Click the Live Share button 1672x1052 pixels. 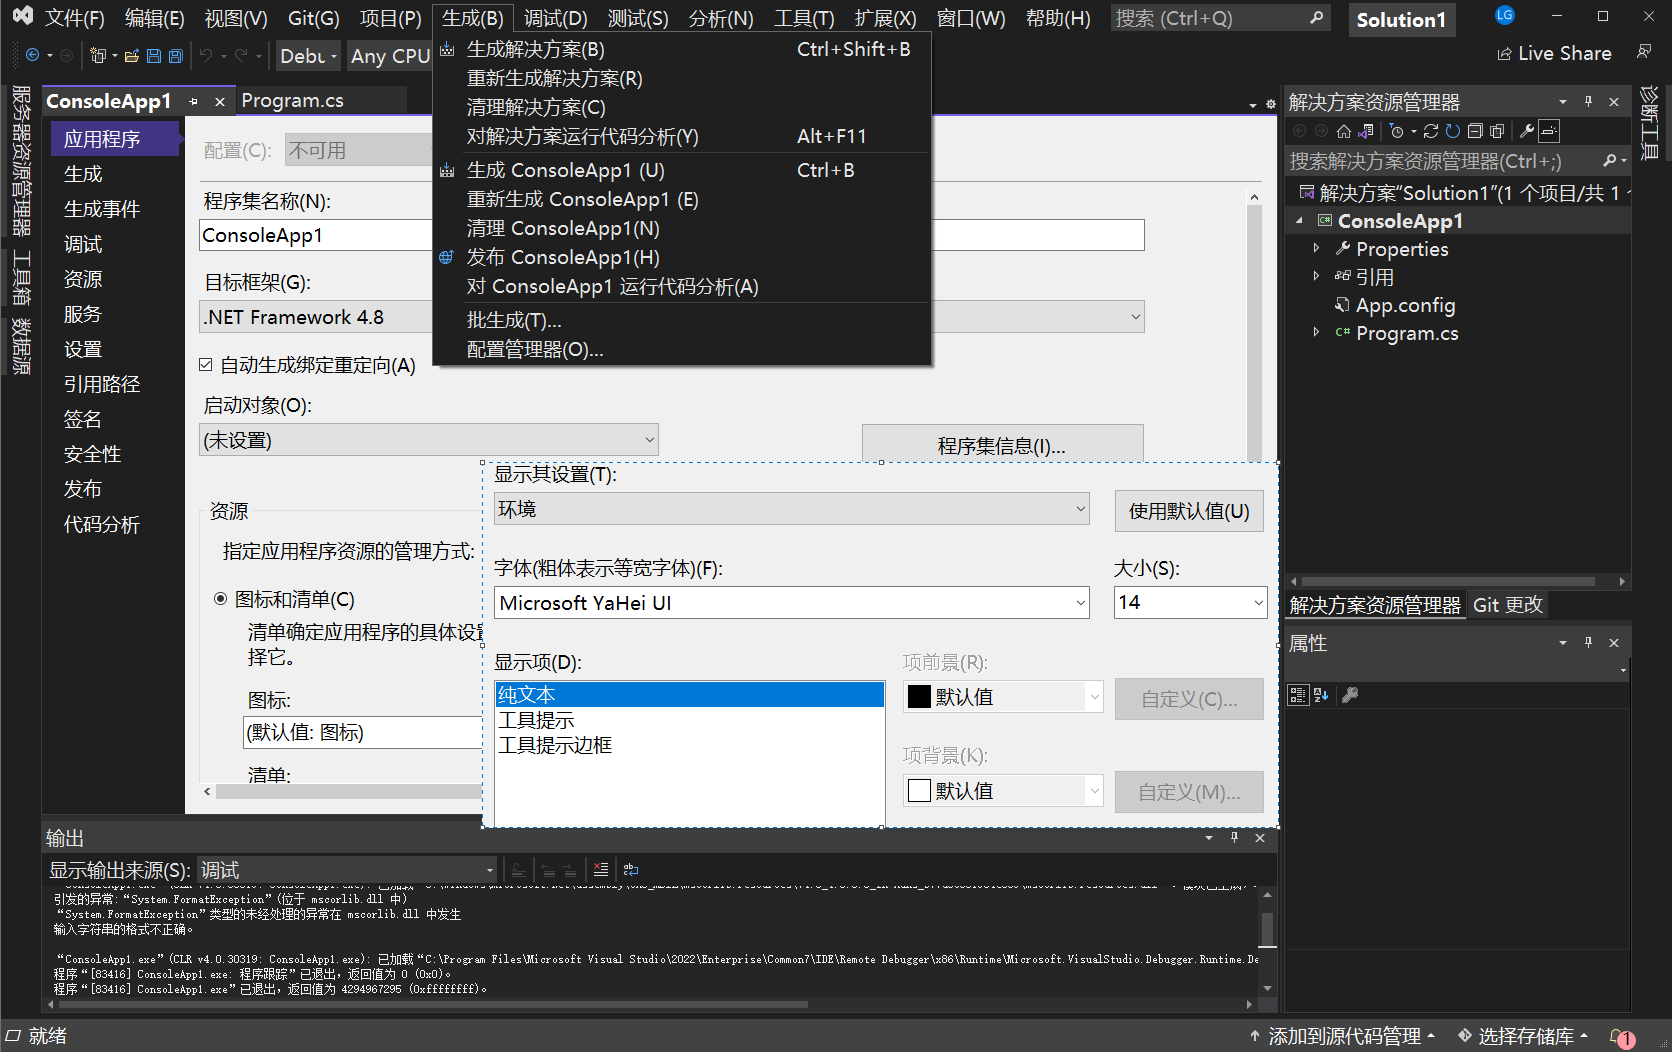1554,53
